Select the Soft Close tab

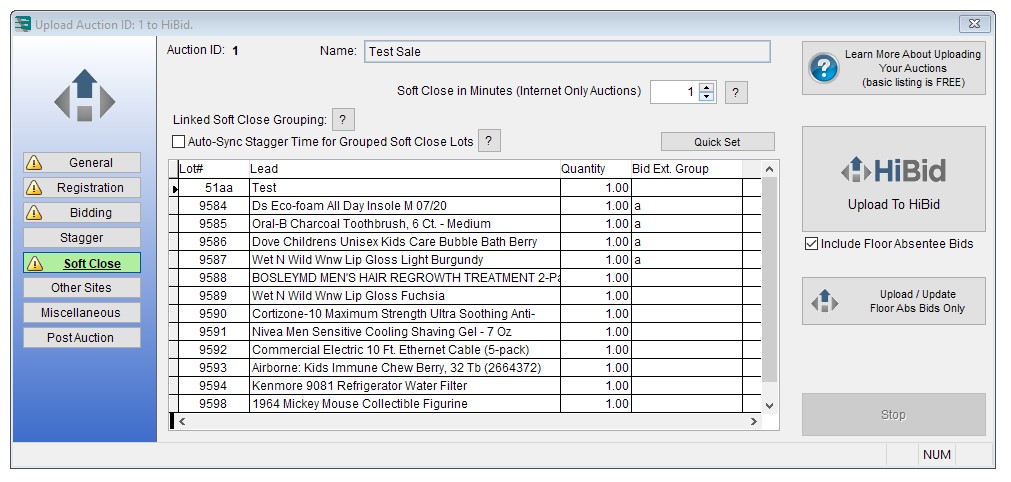[x=81, y=263]
